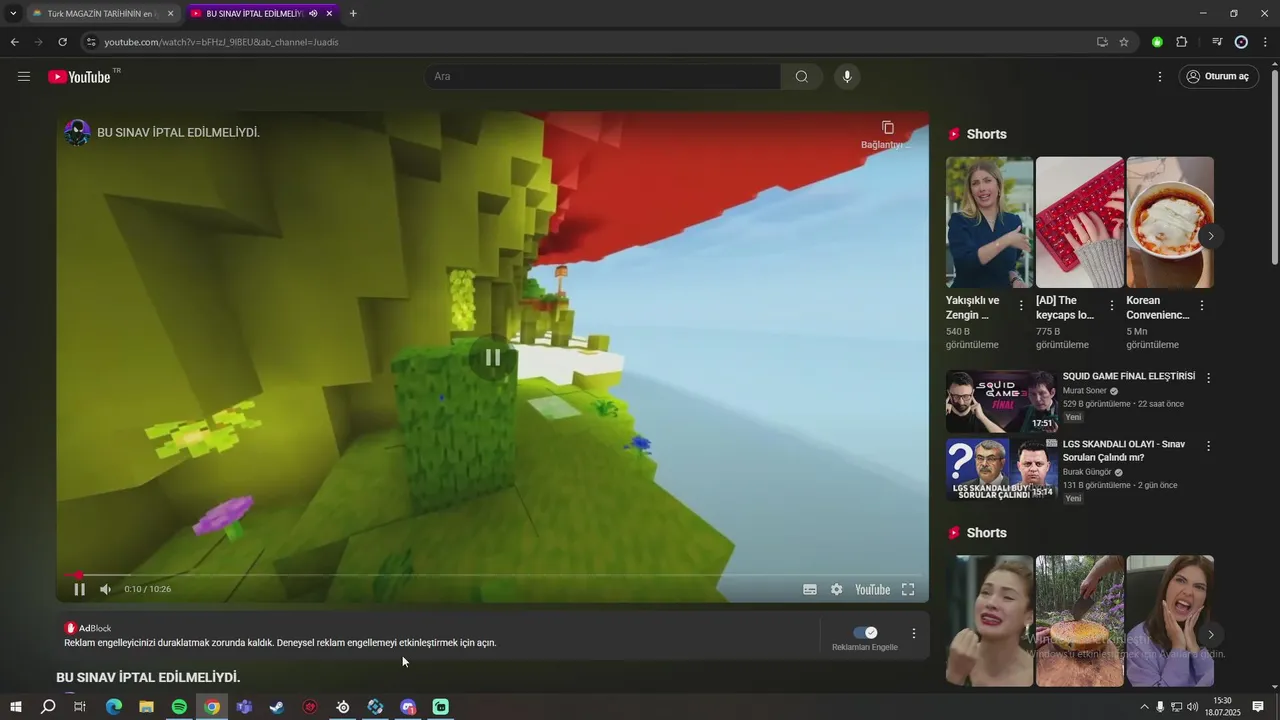Open Windows Start menu

click(x=15, y=707)
